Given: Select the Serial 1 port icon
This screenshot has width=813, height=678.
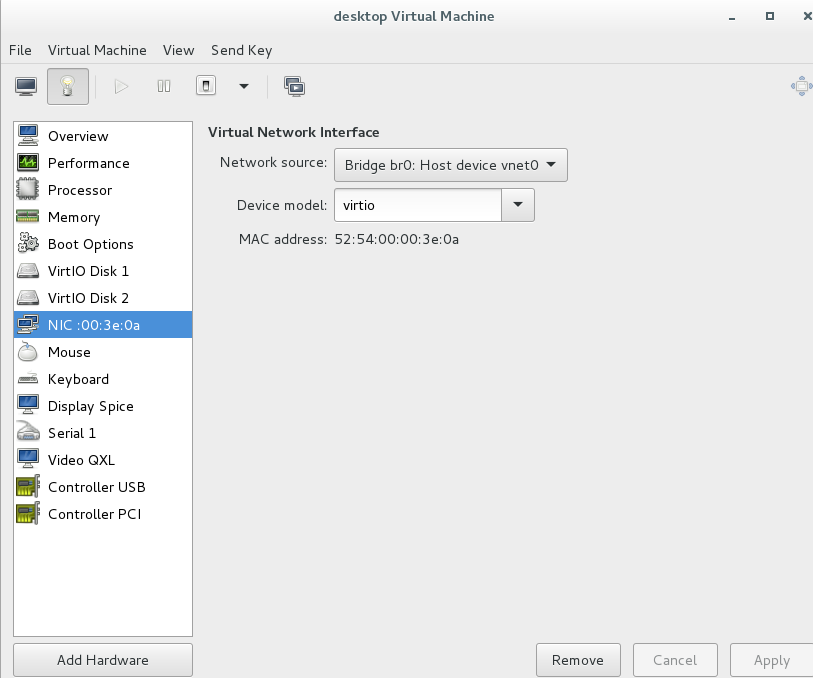Looking at the screenshot, I should click(x=28, y=432).
